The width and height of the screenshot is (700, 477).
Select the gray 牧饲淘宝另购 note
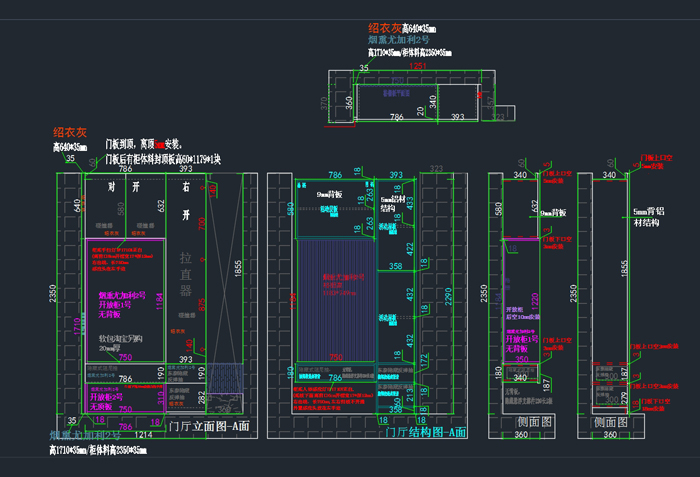122,338
